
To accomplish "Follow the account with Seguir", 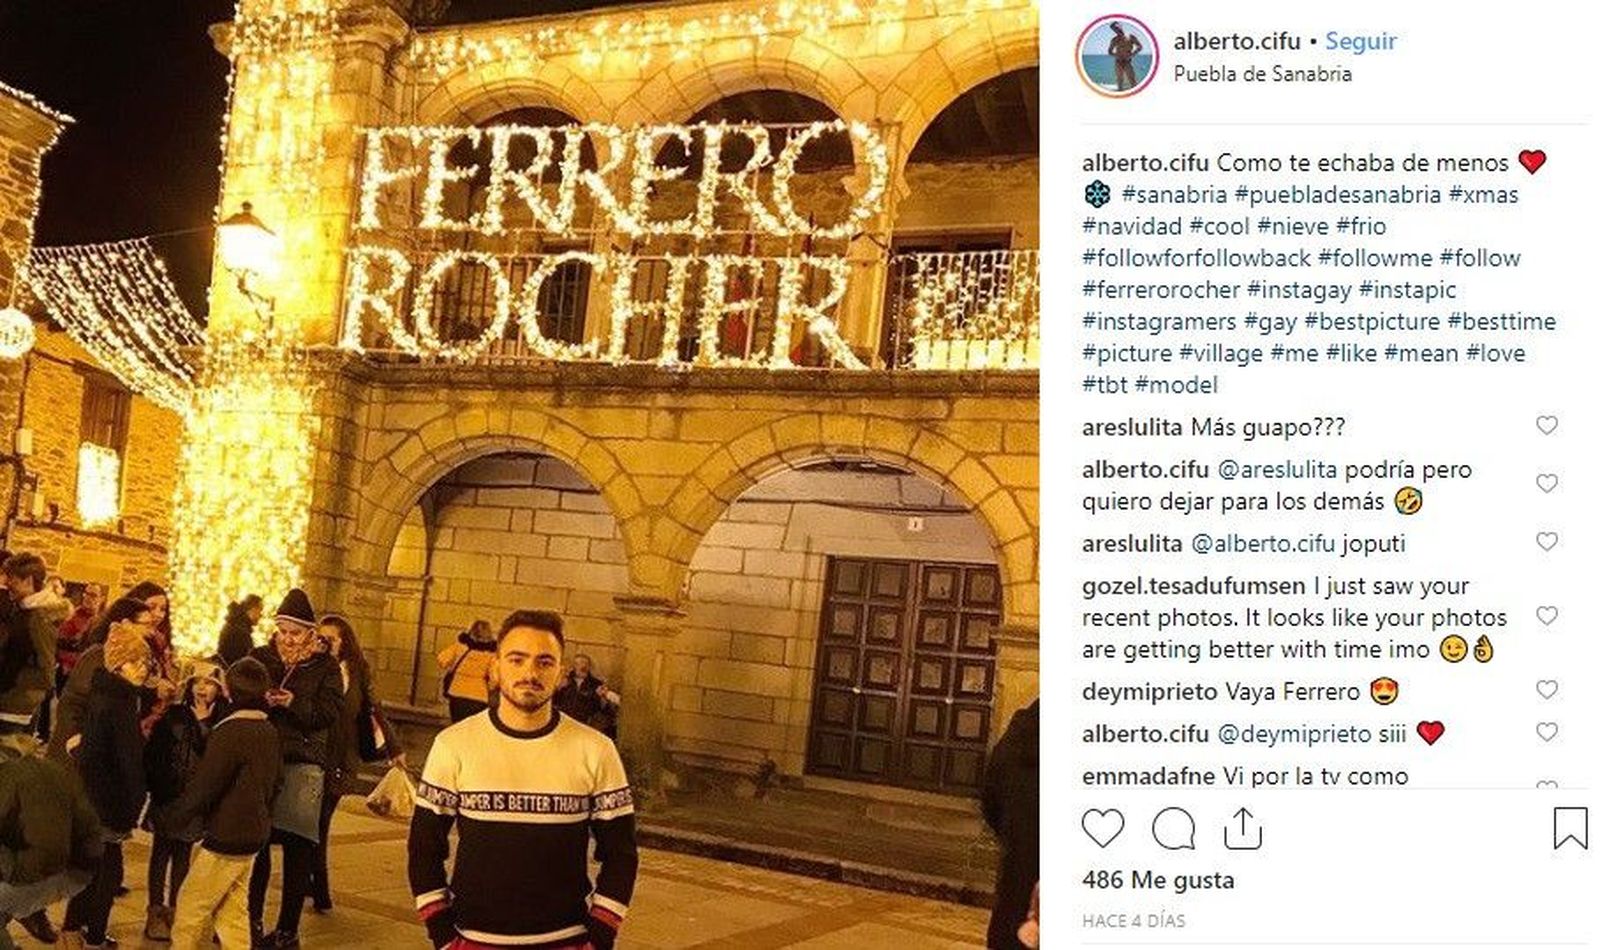I will point(1360,41).
